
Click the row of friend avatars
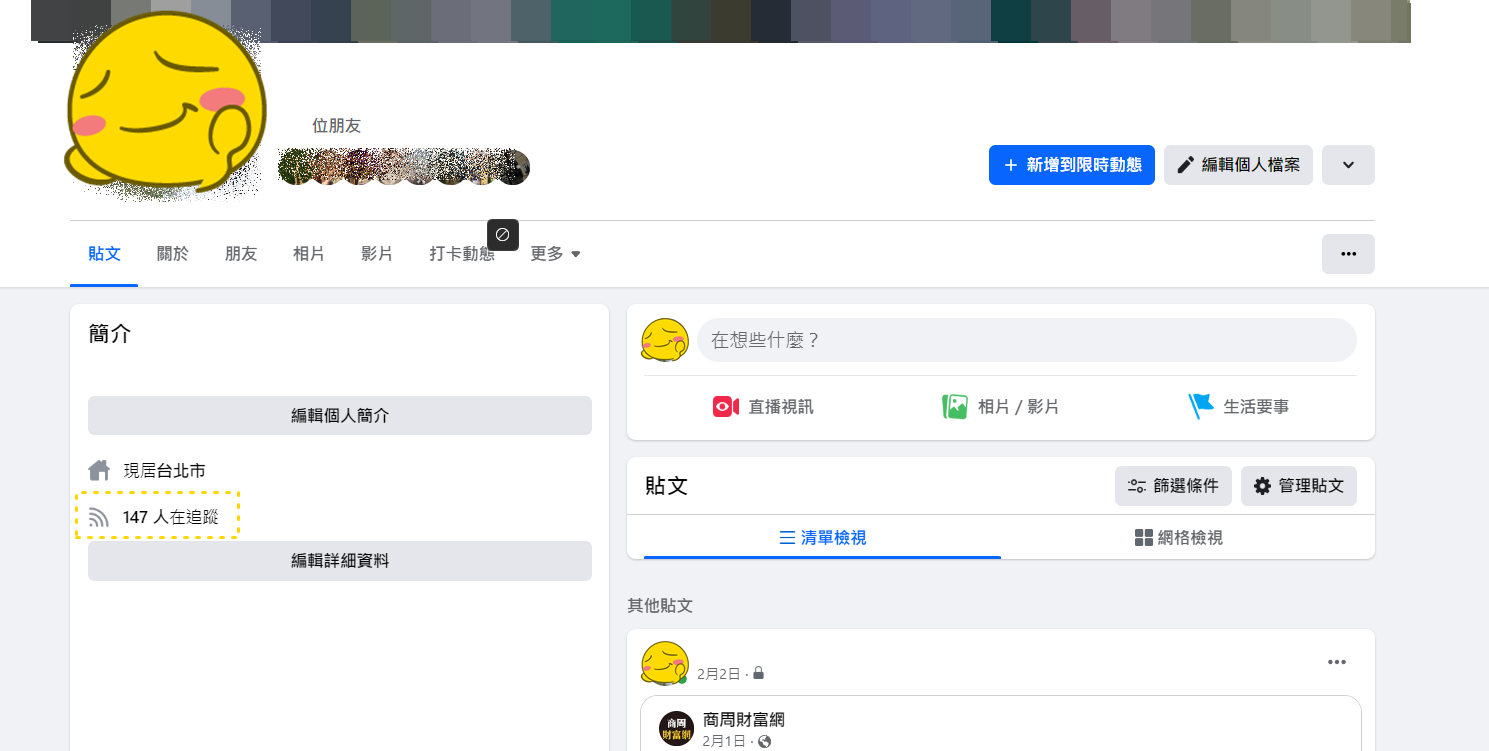pyautogui.click(x=404, y=167)
